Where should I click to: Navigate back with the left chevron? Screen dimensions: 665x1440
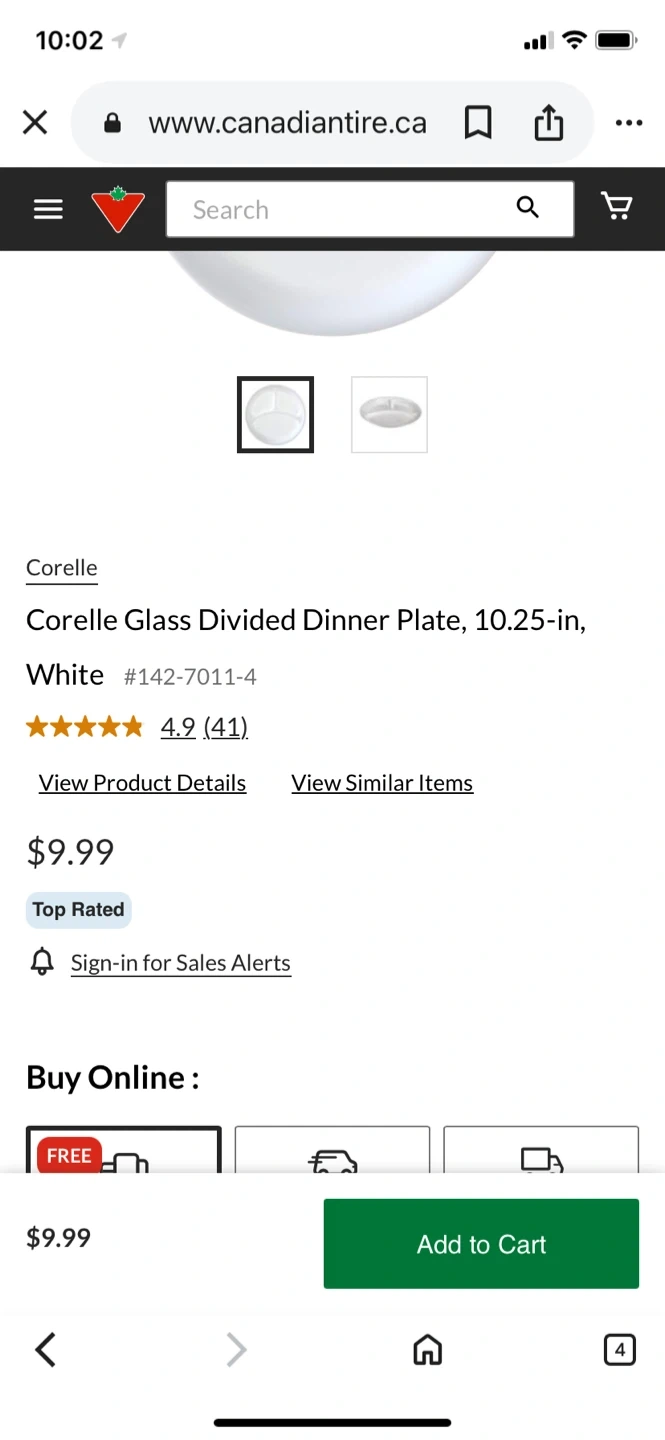[x=45, y=1350]
